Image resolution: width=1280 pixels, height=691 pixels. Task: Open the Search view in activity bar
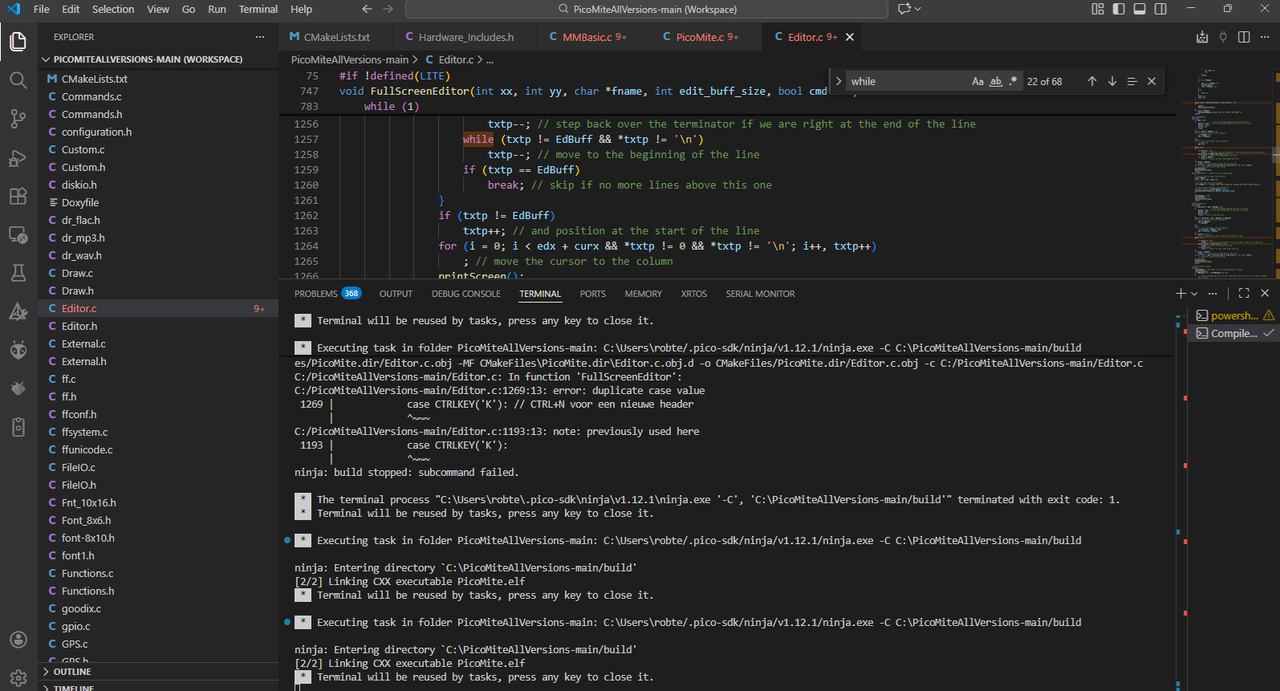click(17, 80)
